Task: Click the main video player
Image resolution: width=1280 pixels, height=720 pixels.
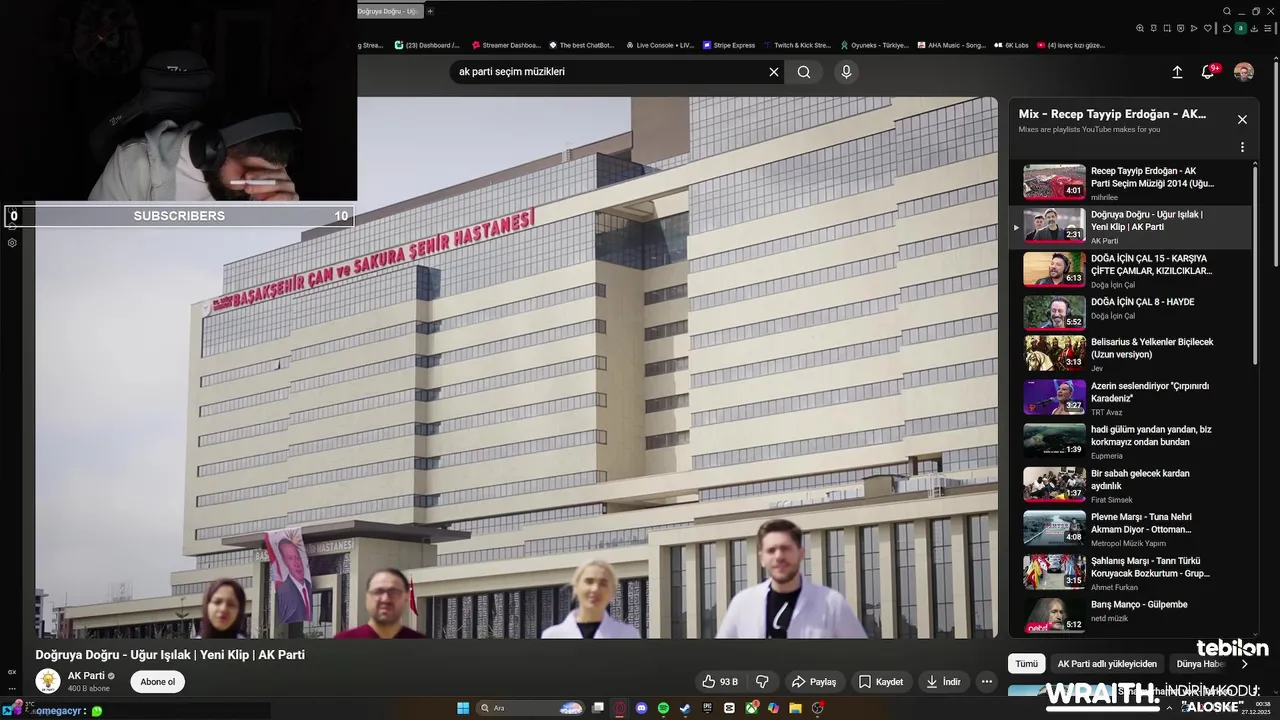Action: coord(516,367)
